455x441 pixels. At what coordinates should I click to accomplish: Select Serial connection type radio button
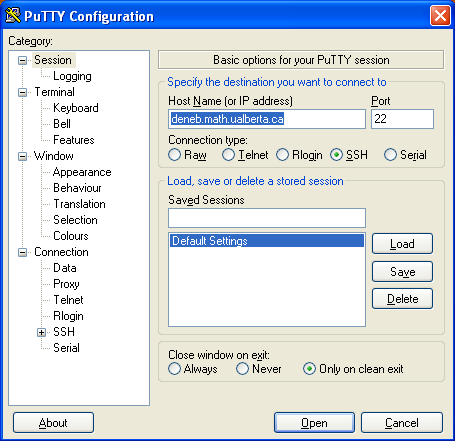click(390, 155)
